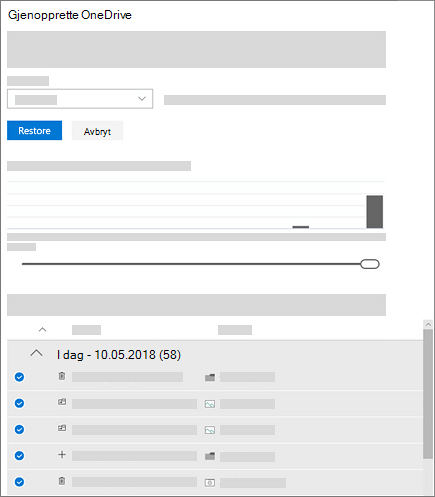This screenshot has height=497, width=435.
Task: Click the camera photo file icon in last row
Action: pos(210,483)
